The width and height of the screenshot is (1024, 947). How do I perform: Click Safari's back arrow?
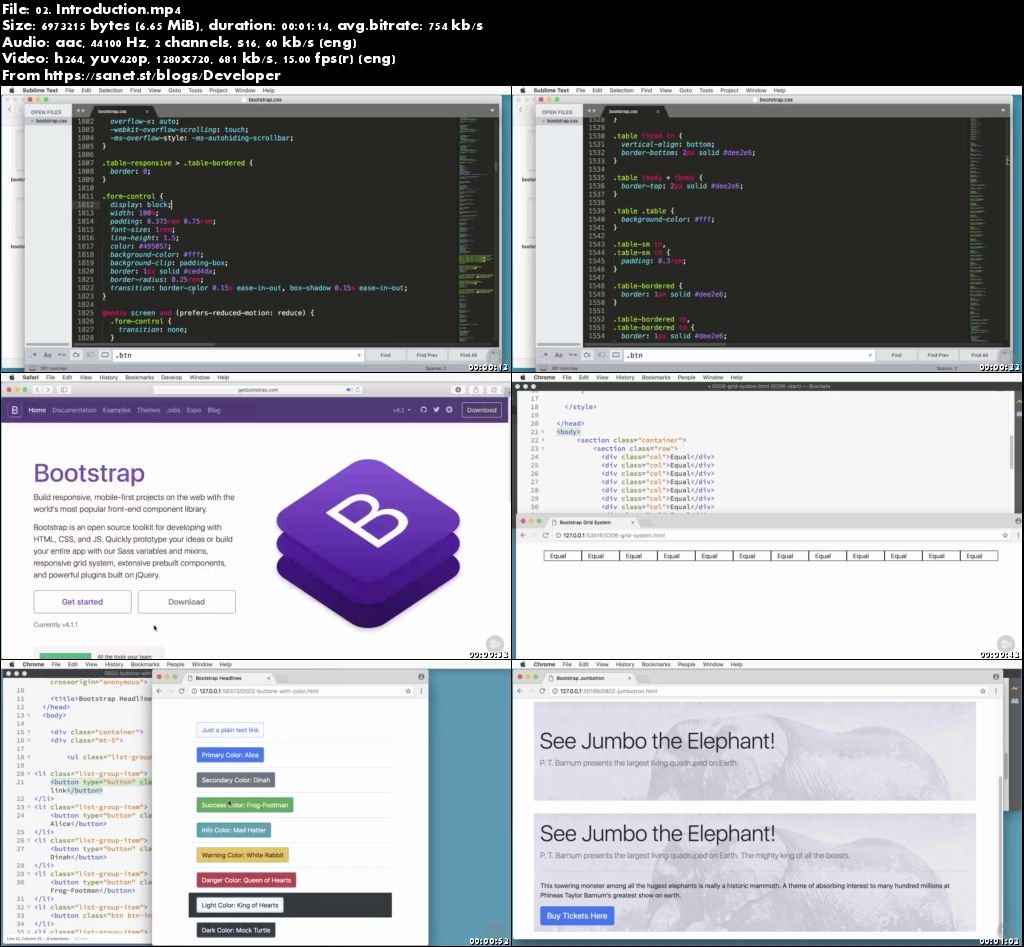coord(37,390)
